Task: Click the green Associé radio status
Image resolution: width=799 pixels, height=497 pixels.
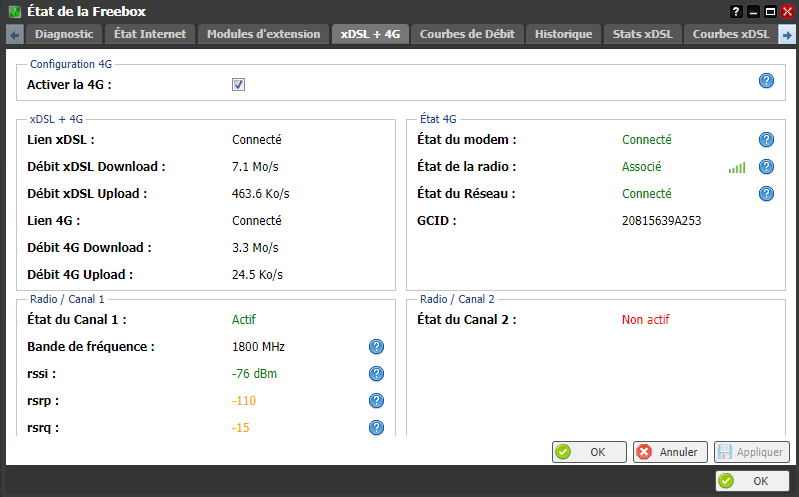Action: tap(642, 167)
